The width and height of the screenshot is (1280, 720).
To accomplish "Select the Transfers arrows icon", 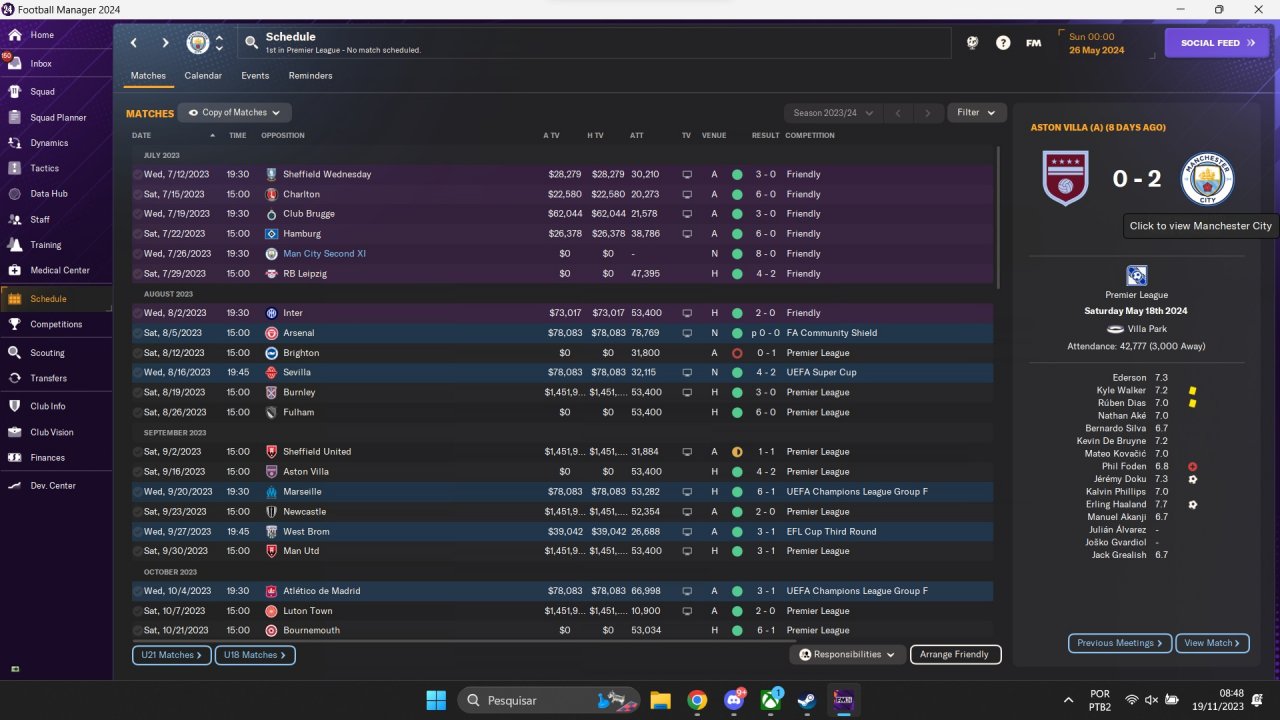I will (x=14, y=378).
